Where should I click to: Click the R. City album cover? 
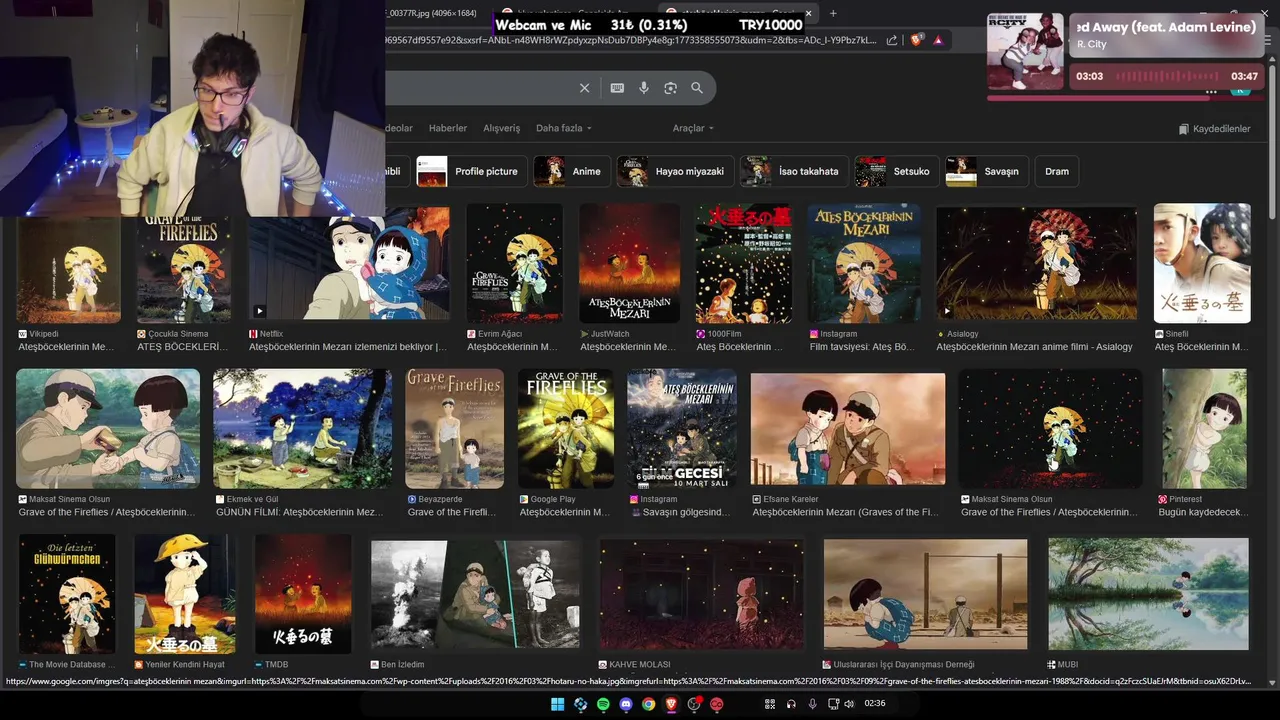pyautogui.click(x=1025, y=52)
